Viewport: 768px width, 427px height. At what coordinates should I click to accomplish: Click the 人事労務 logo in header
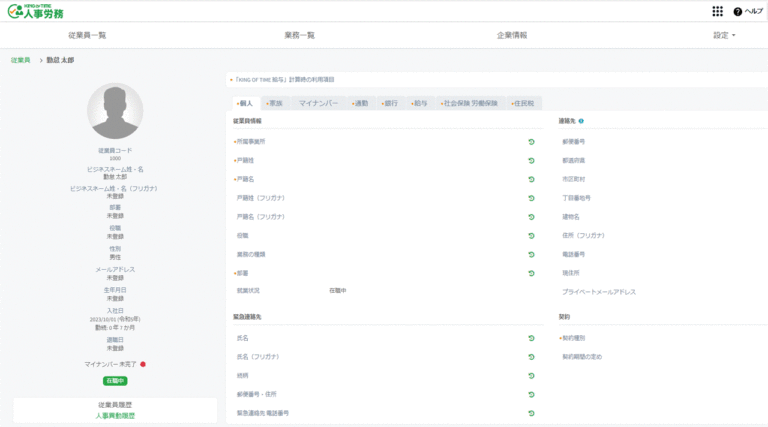[36, 11]
